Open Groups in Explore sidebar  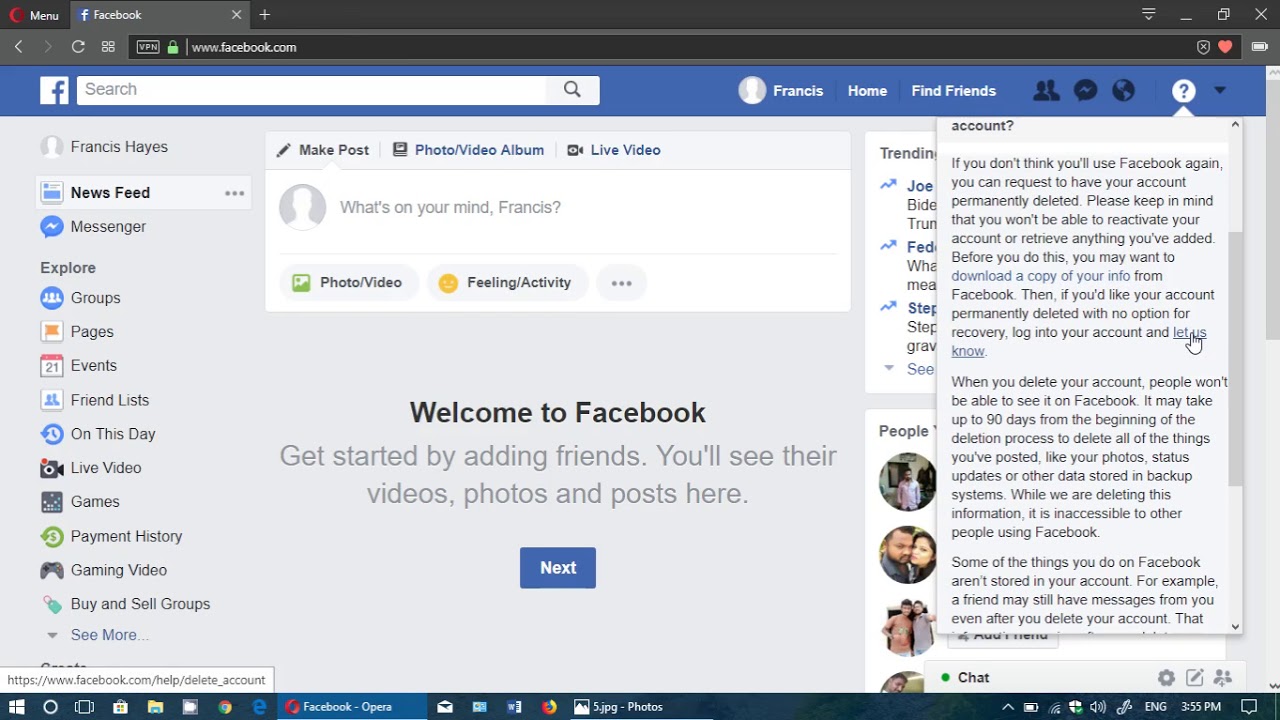point(95,298)
